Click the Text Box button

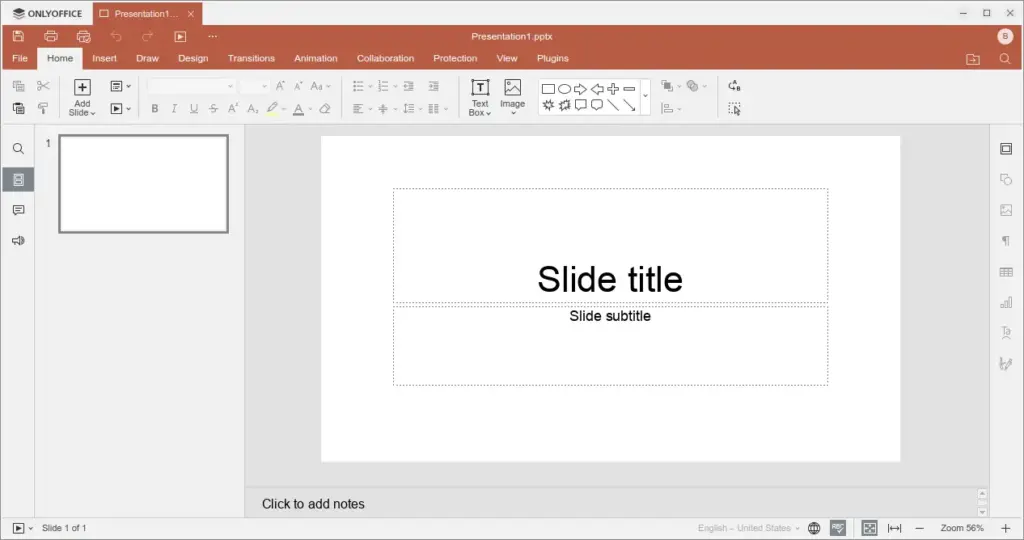[480, 98]
